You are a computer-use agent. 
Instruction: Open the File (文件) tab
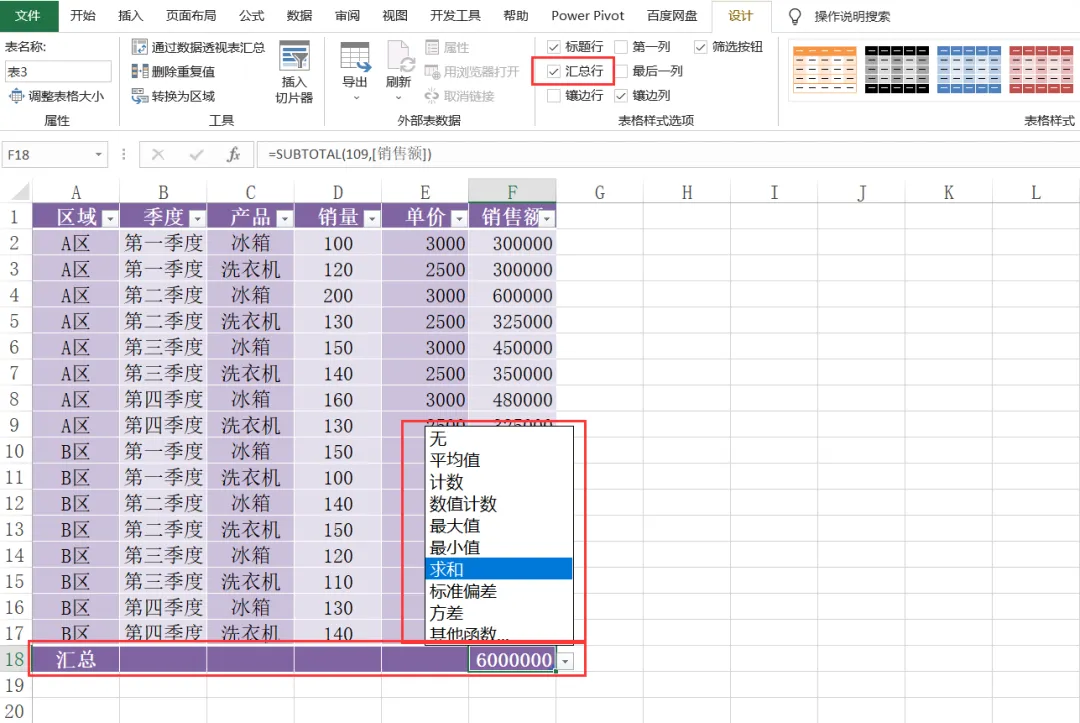click(28, 16)
